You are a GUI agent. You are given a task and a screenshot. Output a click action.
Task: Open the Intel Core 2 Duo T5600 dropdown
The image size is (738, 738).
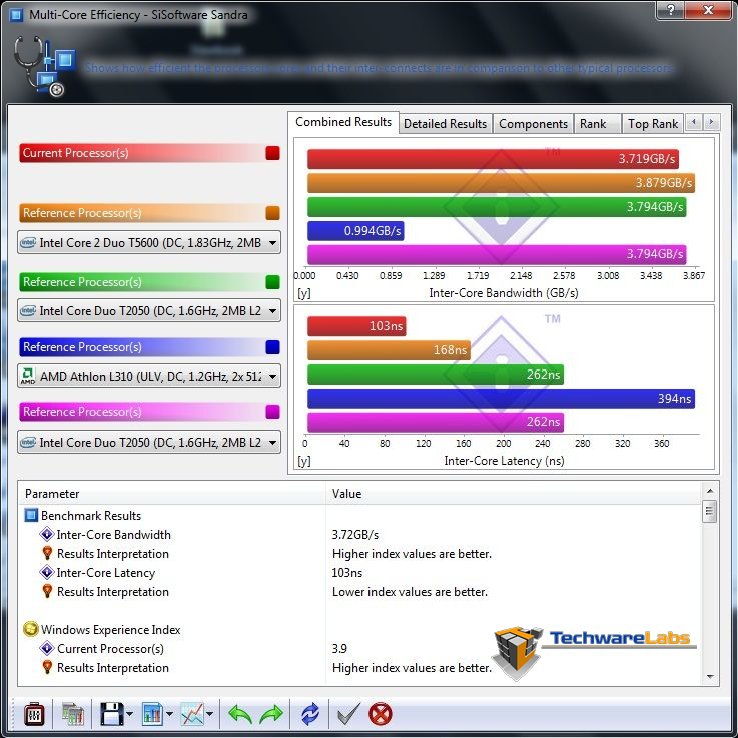pos(149,243)
